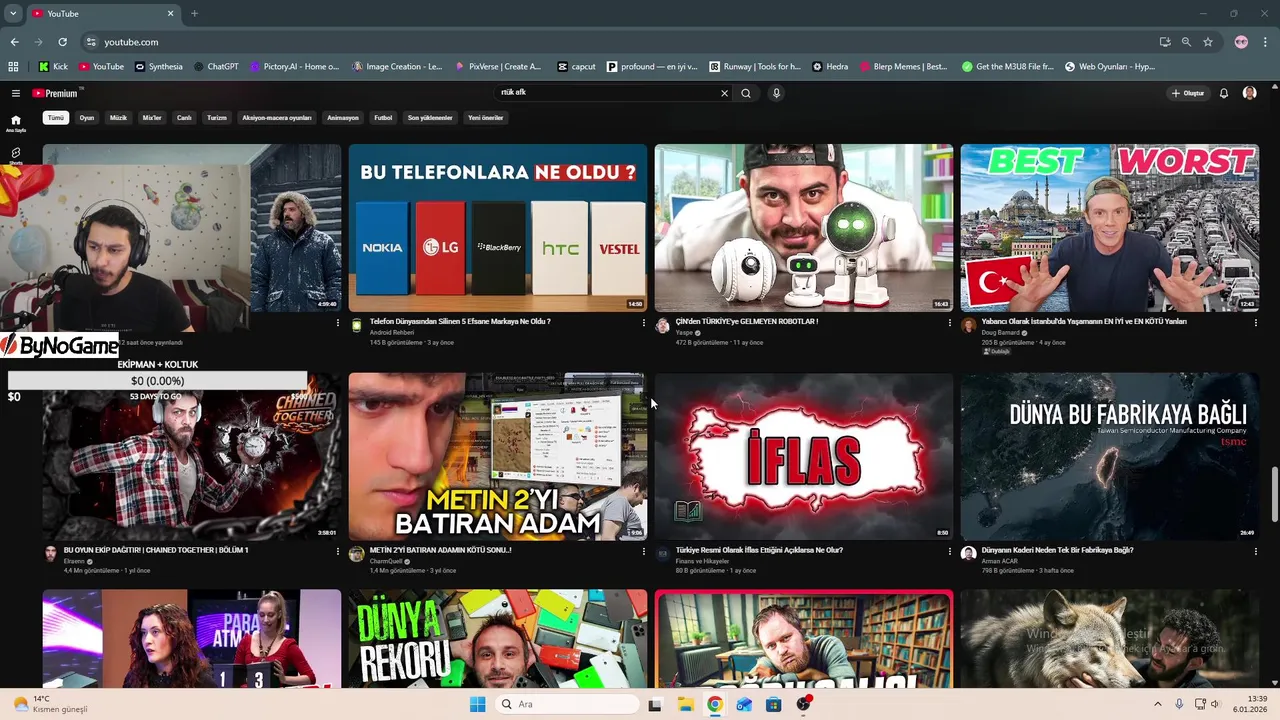Image resolution: width=1280 pixels, height=720 pixels.
Task: Open the Synthesia bookmark
Action: coord(158,67)
